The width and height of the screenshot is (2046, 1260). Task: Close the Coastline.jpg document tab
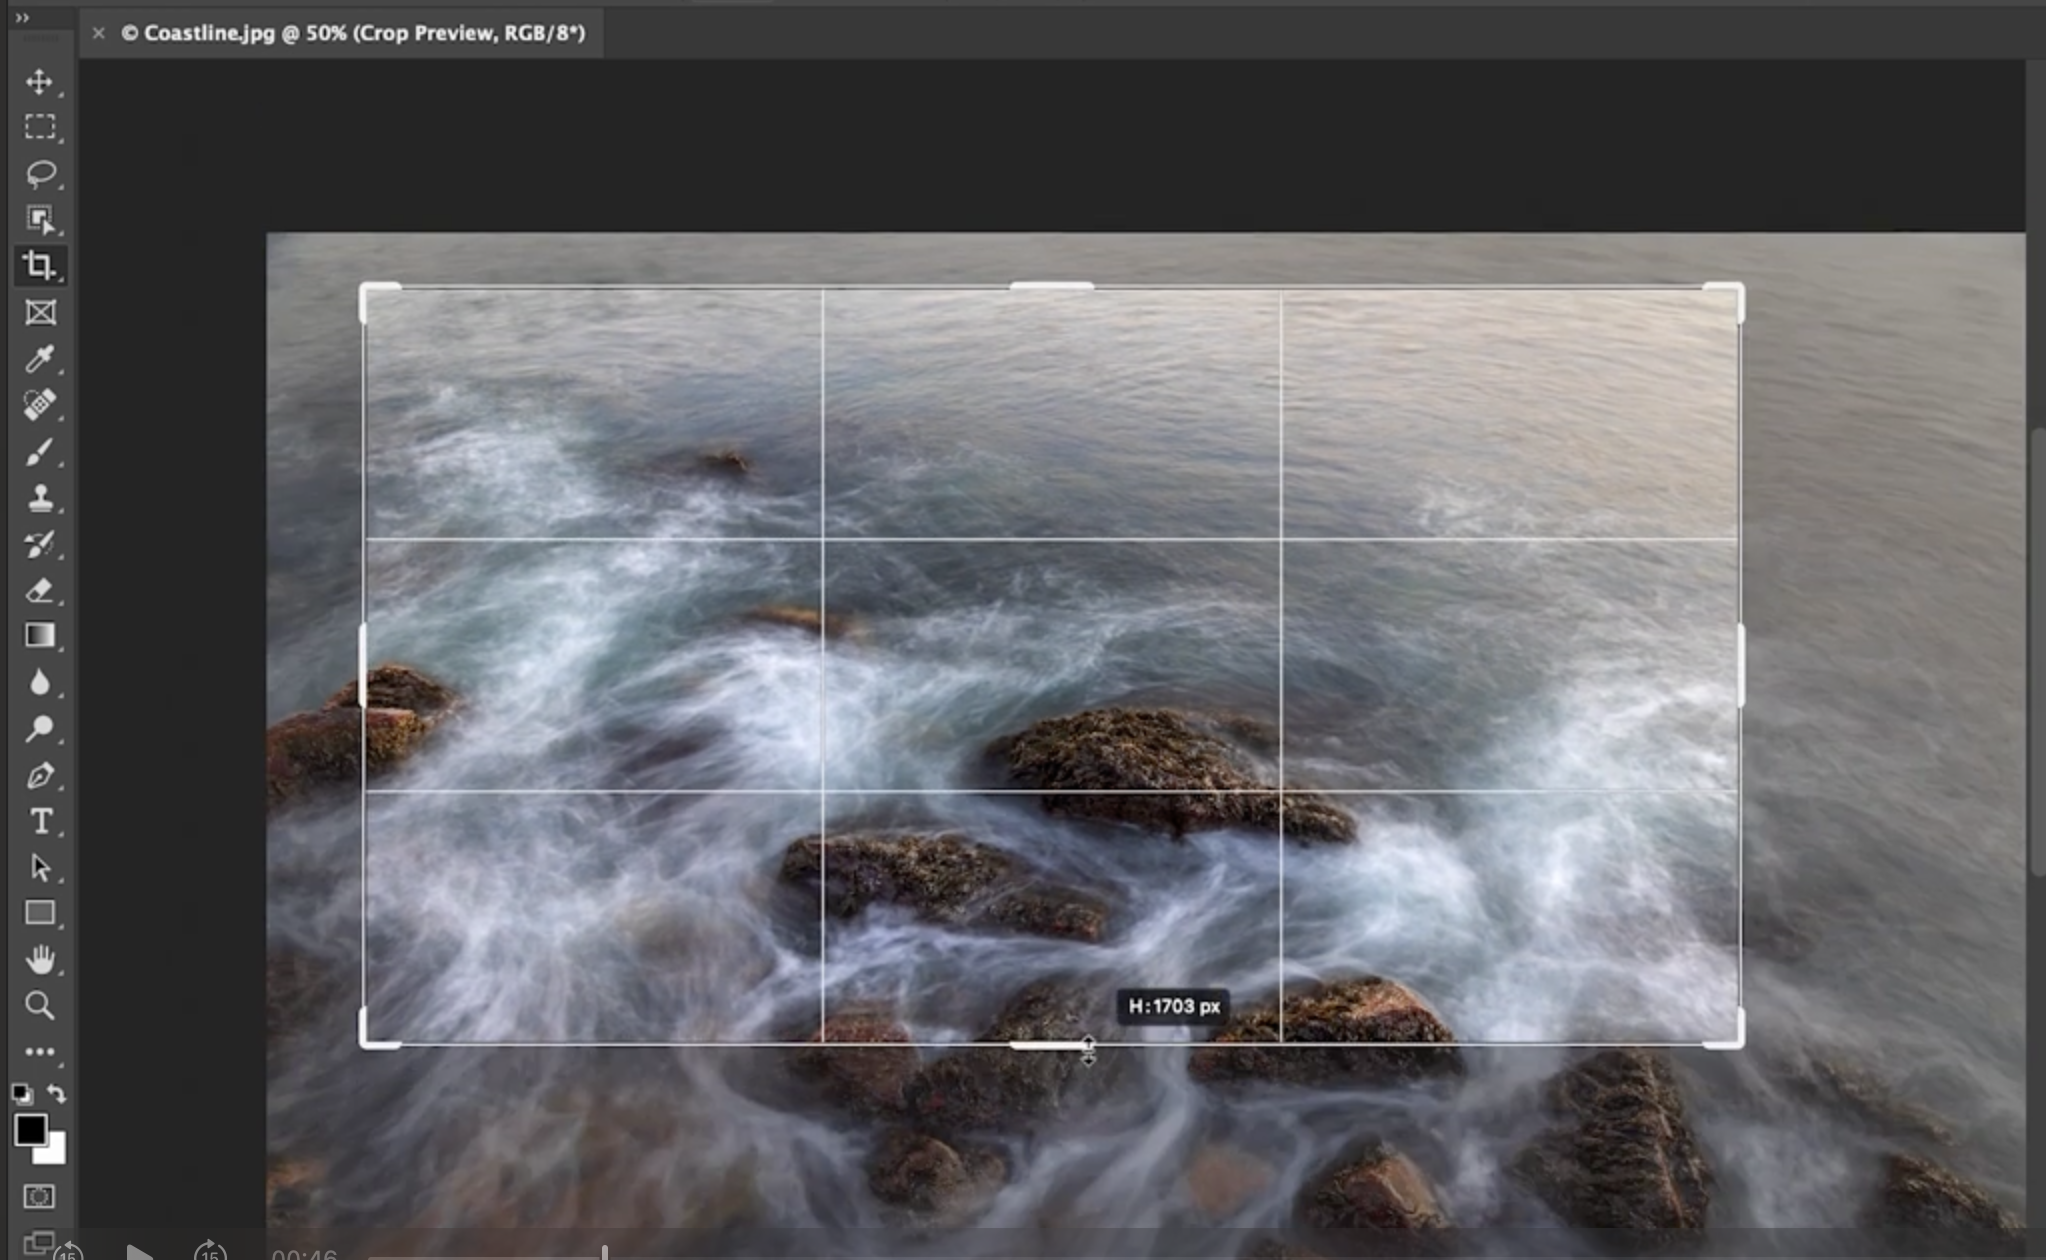tap(98, 33)
